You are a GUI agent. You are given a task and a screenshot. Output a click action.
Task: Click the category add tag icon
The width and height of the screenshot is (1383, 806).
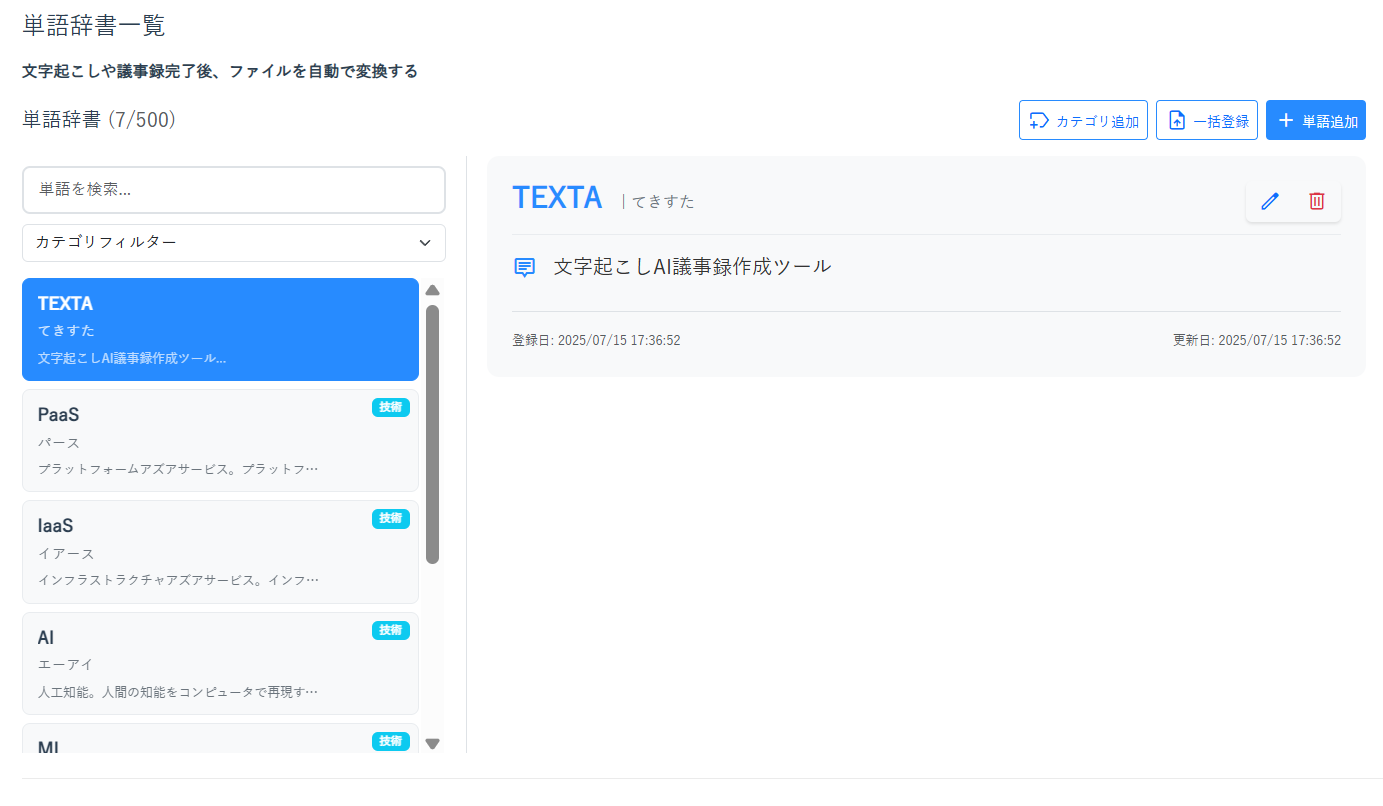(x=1039, y=121)
